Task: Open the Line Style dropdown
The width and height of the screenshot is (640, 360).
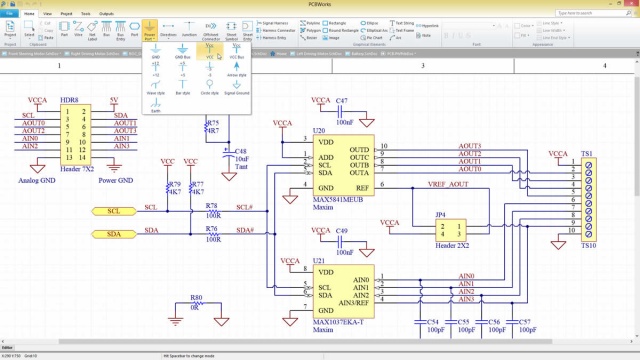Action: pyautogui.click(x=550, y=23)
